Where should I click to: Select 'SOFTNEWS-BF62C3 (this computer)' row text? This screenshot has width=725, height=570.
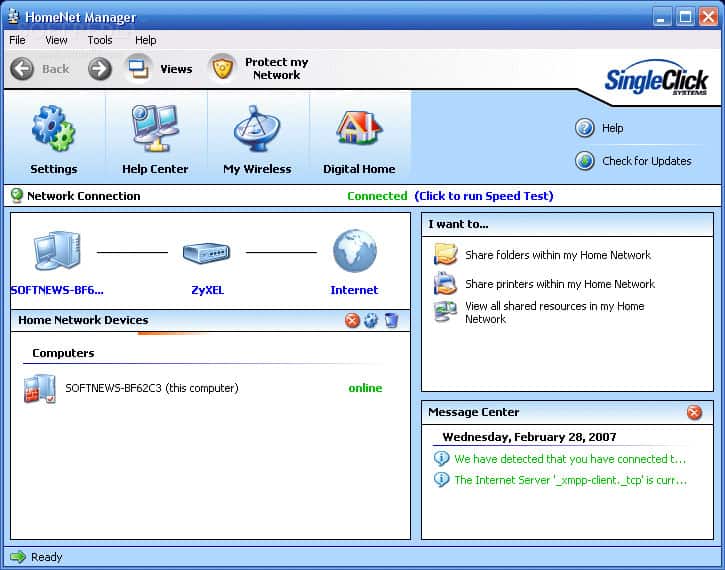[152, 388]
